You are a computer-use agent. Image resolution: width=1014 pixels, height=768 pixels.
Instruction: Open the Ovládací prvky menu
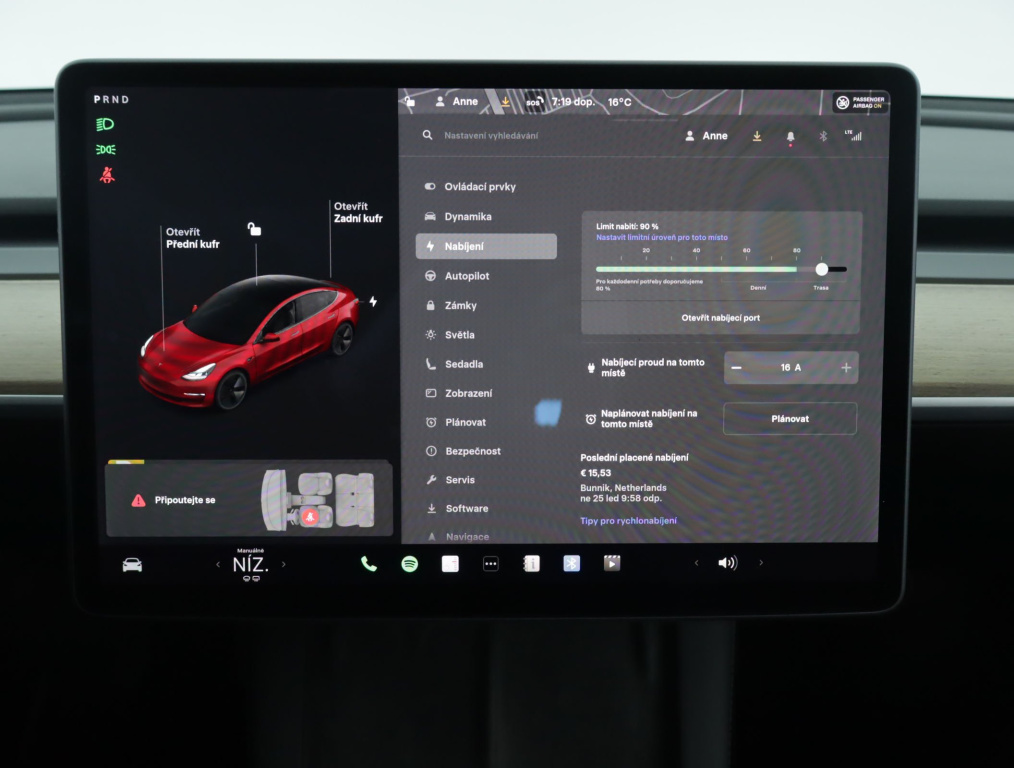(x=486, y=187)
